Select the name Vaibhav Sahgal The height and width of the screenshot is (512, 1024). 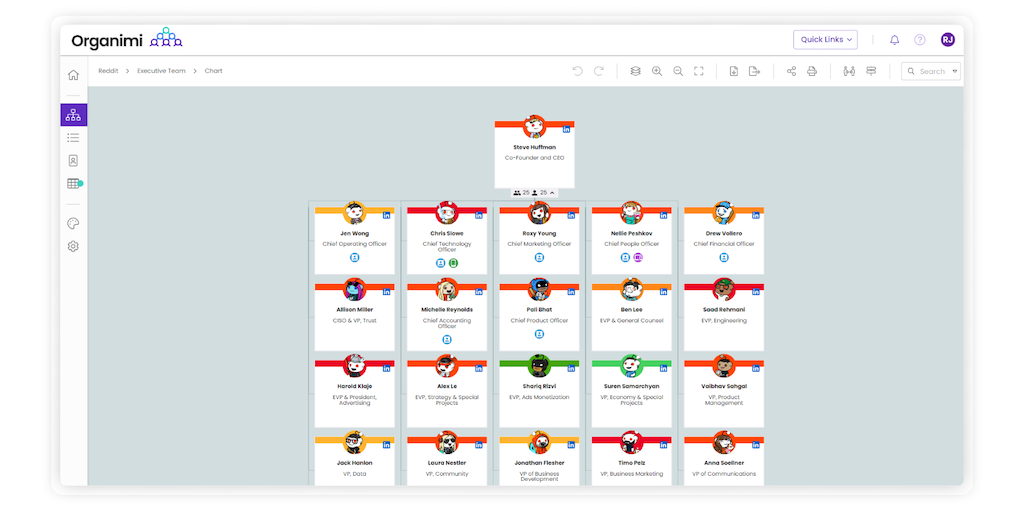tap(724, 386)
